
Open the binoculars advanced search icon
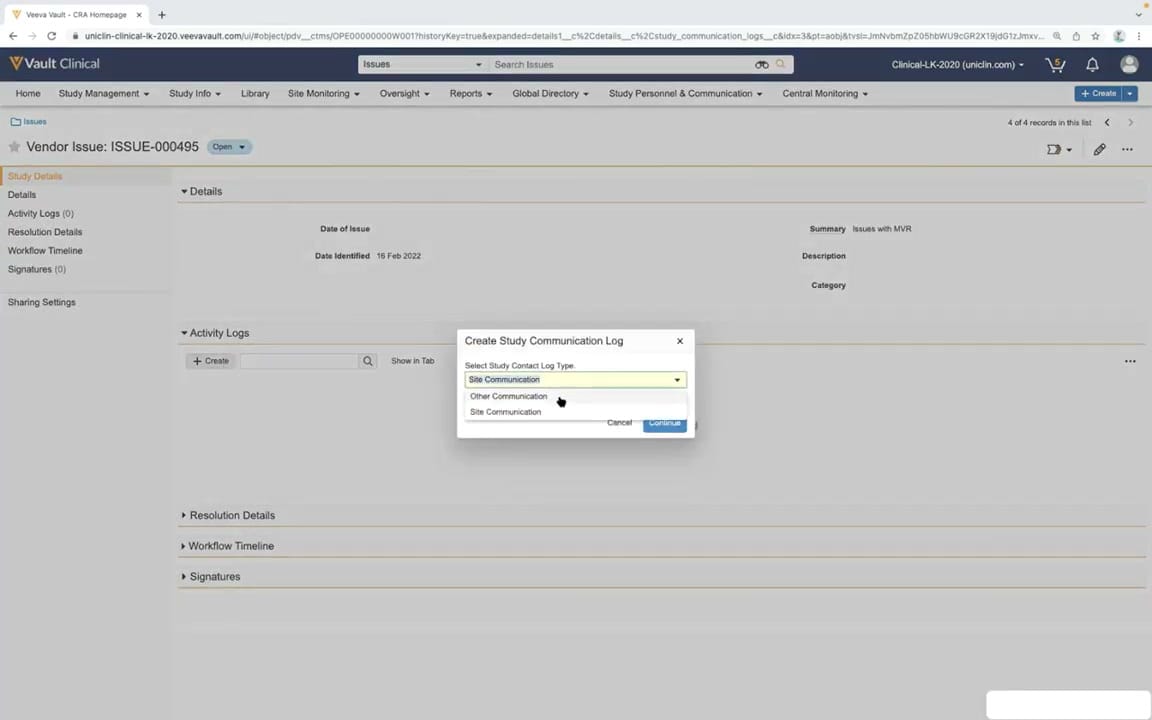coord(762,65)
